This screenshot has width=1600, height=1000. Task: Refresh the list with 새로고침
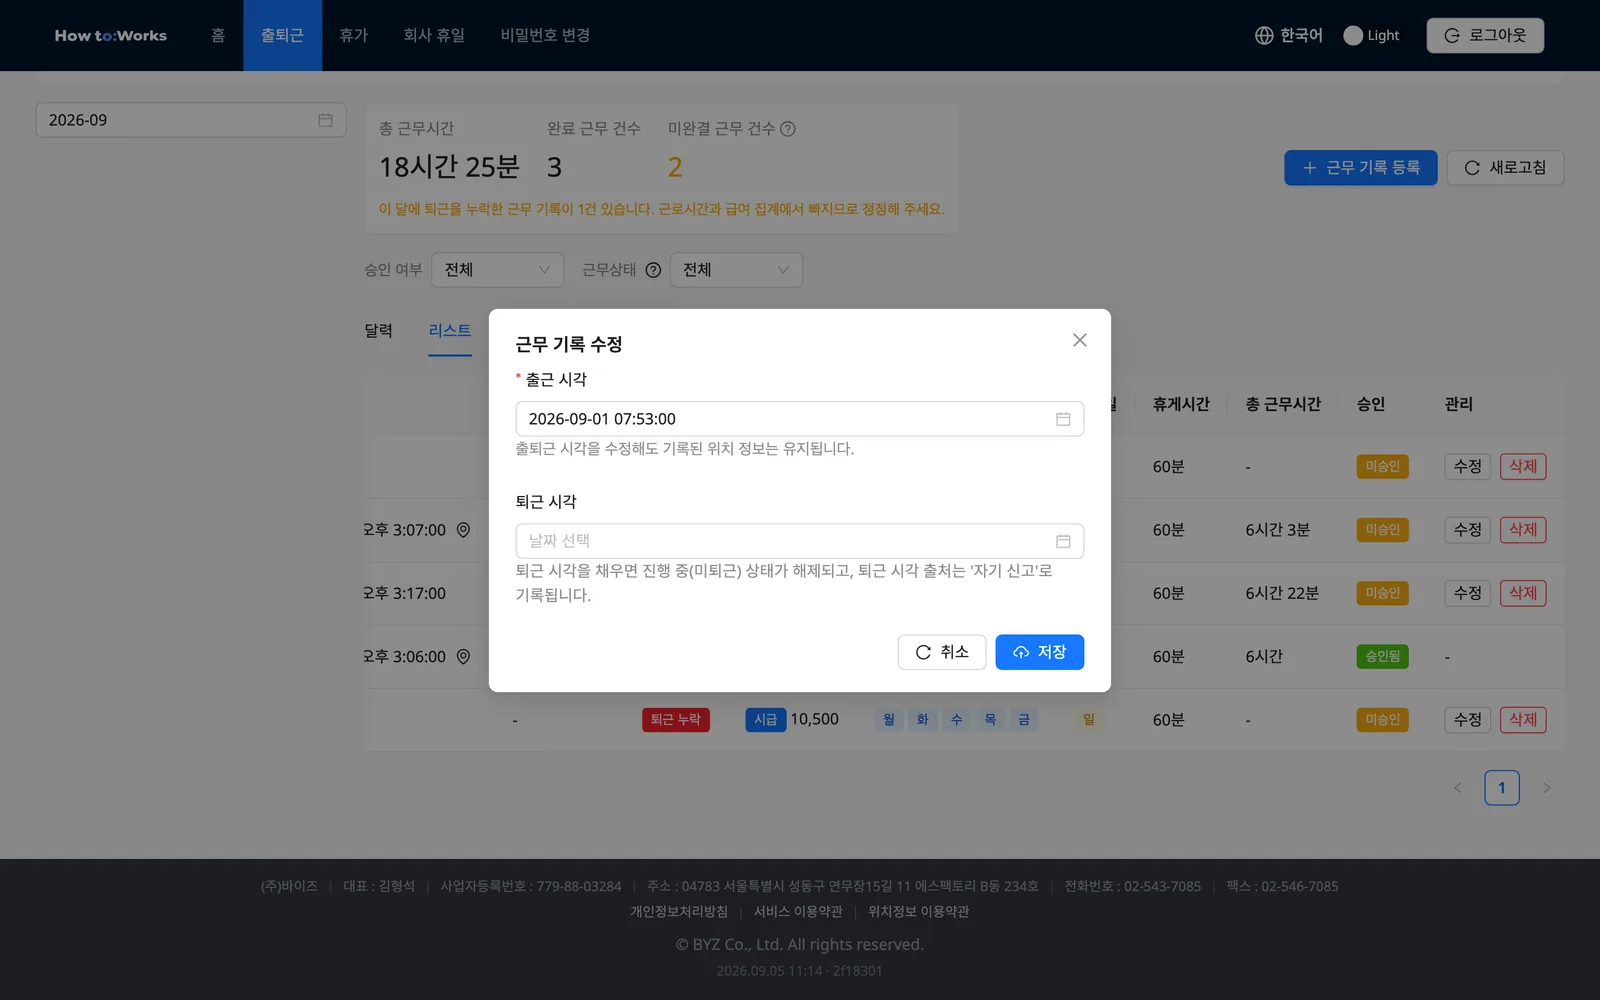point(1505,168)
